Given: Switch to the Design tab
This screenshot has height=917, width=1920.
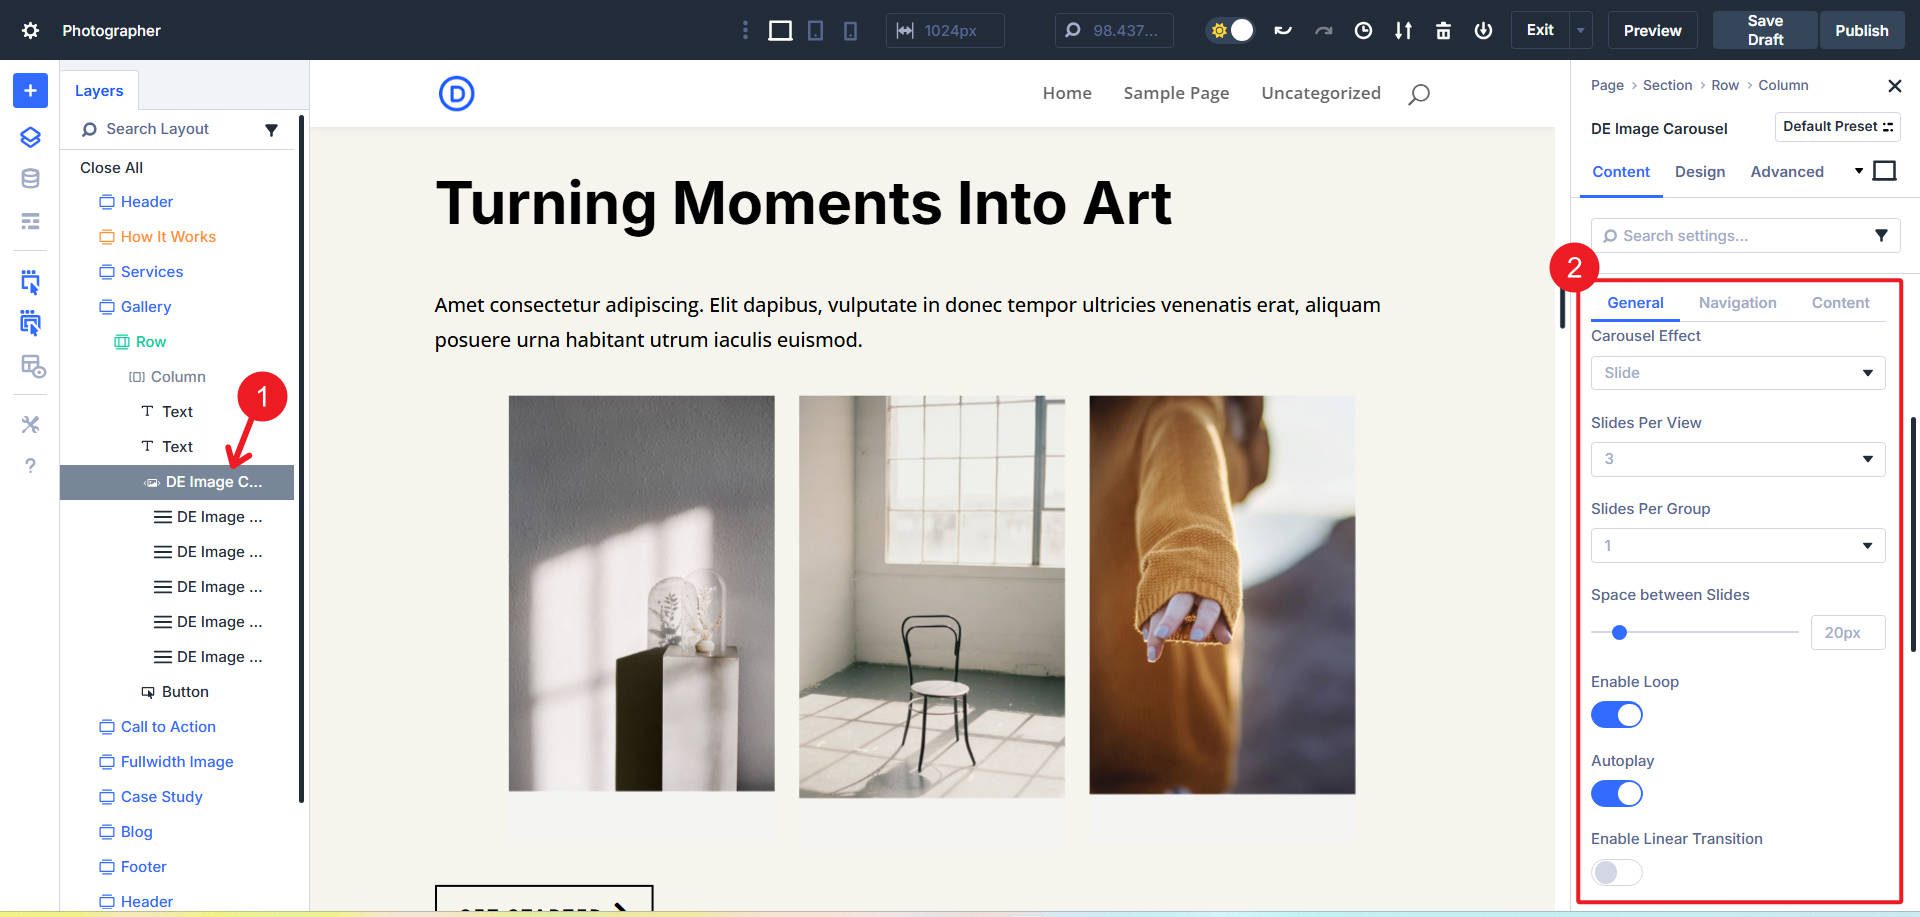Looking at the screenshot, I should click(x=1699, y=171).
